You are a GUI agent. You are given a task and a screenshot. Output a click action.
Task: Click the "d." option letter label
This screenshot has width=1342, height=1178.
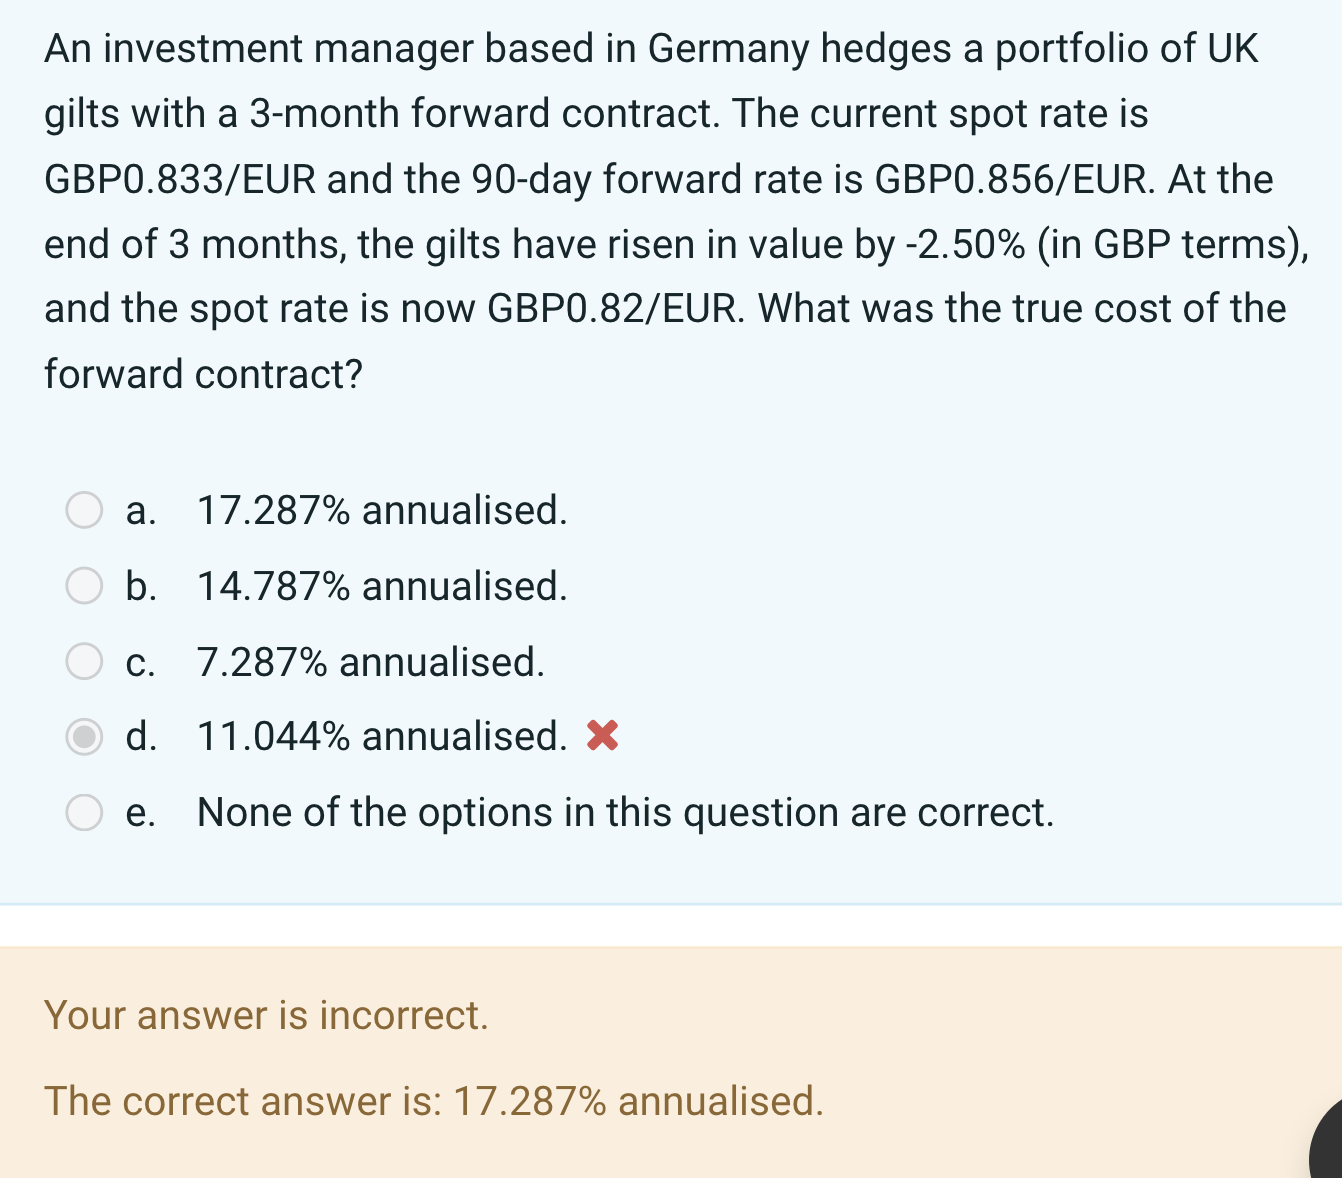[x=141, y=737]
